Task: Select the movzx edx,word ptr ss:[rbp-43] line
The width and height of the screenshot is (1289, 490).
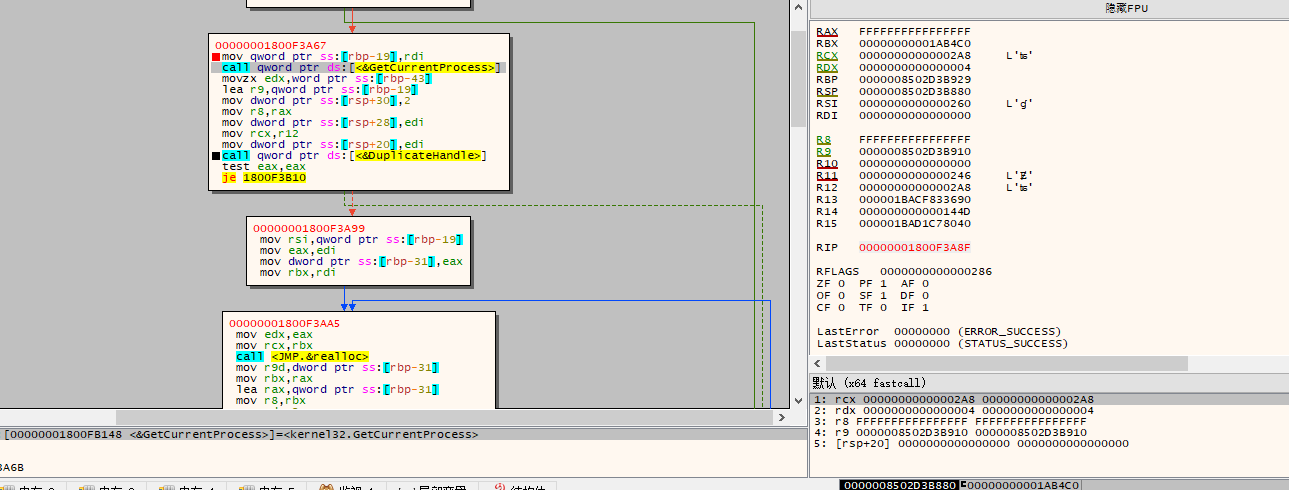Action: point(326,79)
